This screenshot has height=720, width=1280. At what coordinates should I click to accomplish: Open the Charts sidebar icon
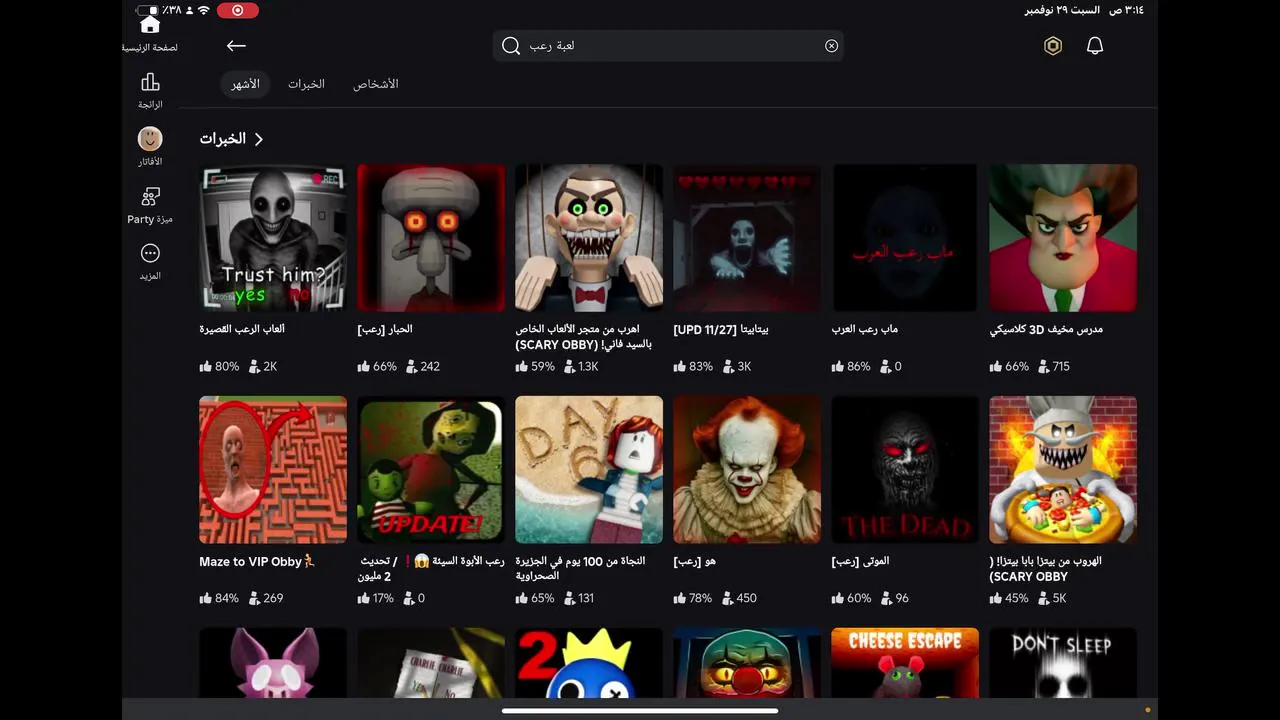150,82
